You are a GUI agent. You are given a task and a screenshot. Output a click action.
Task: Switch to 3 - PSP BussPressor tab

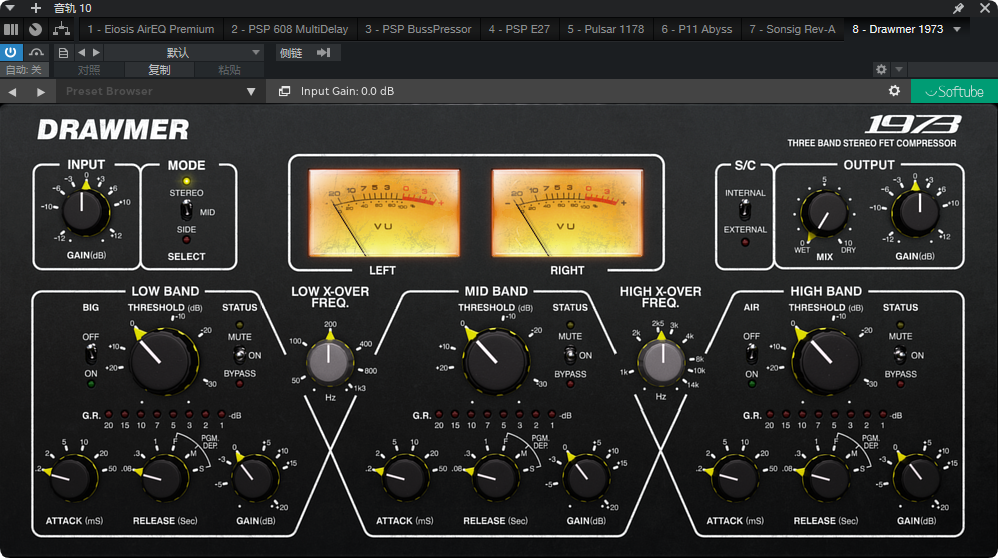point(418,29)
